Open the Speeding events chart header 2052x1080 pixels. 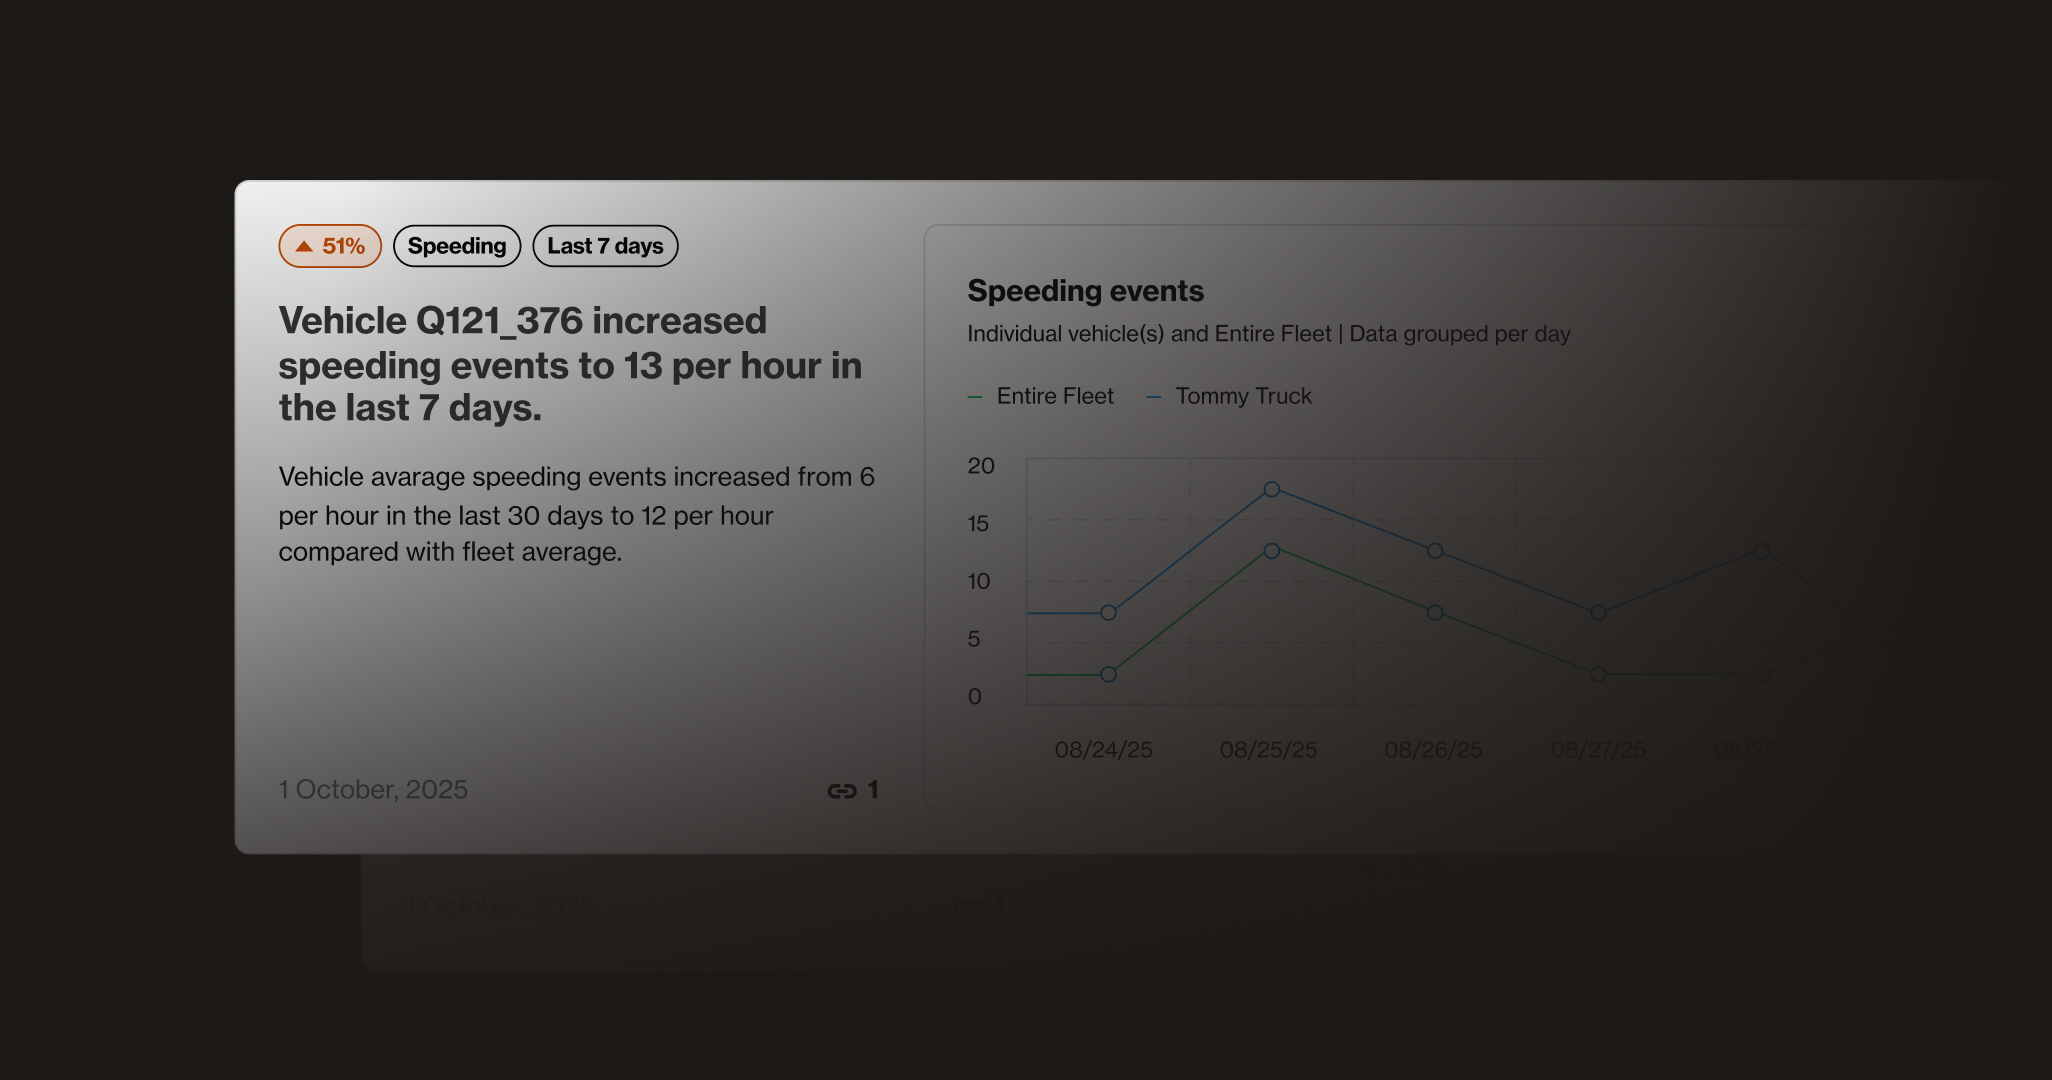tap(1085, 291)
